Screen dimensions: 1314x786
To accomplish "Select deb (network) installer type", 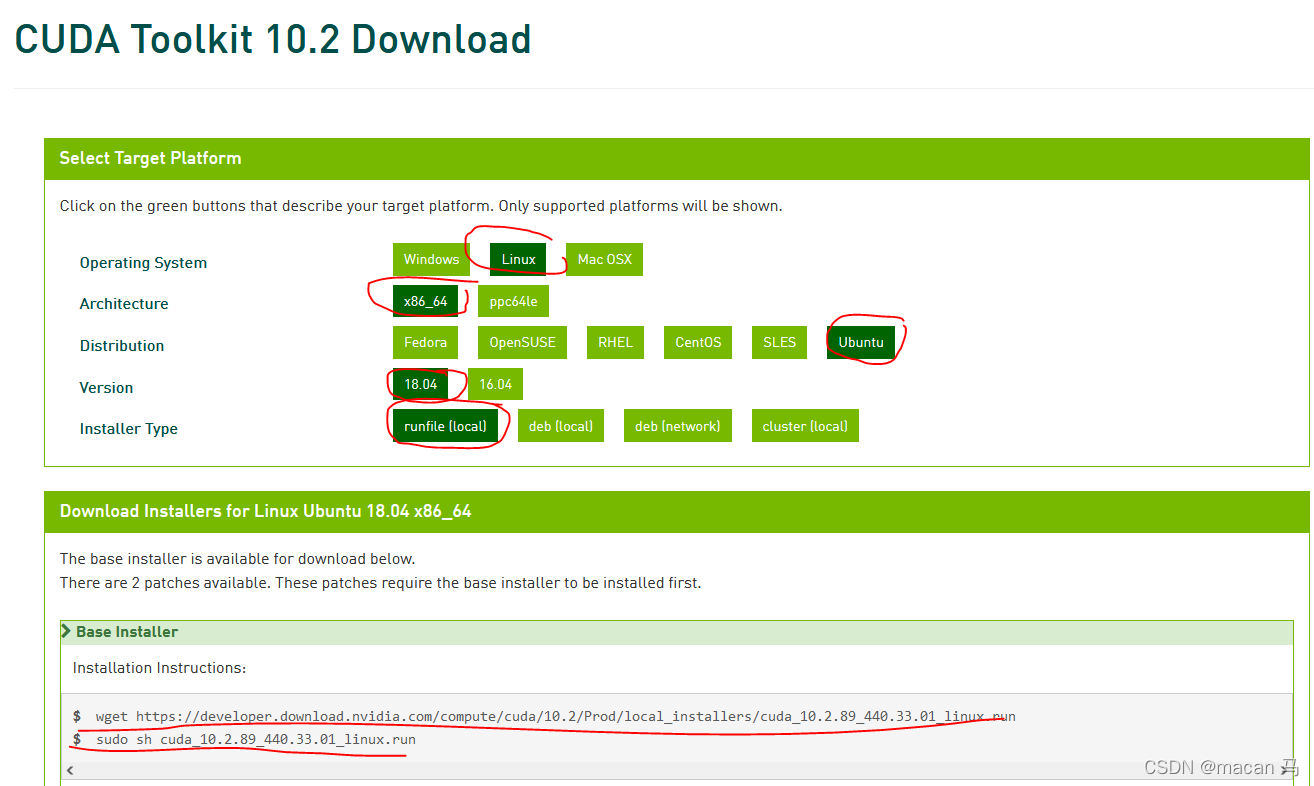I will [677, 426].
